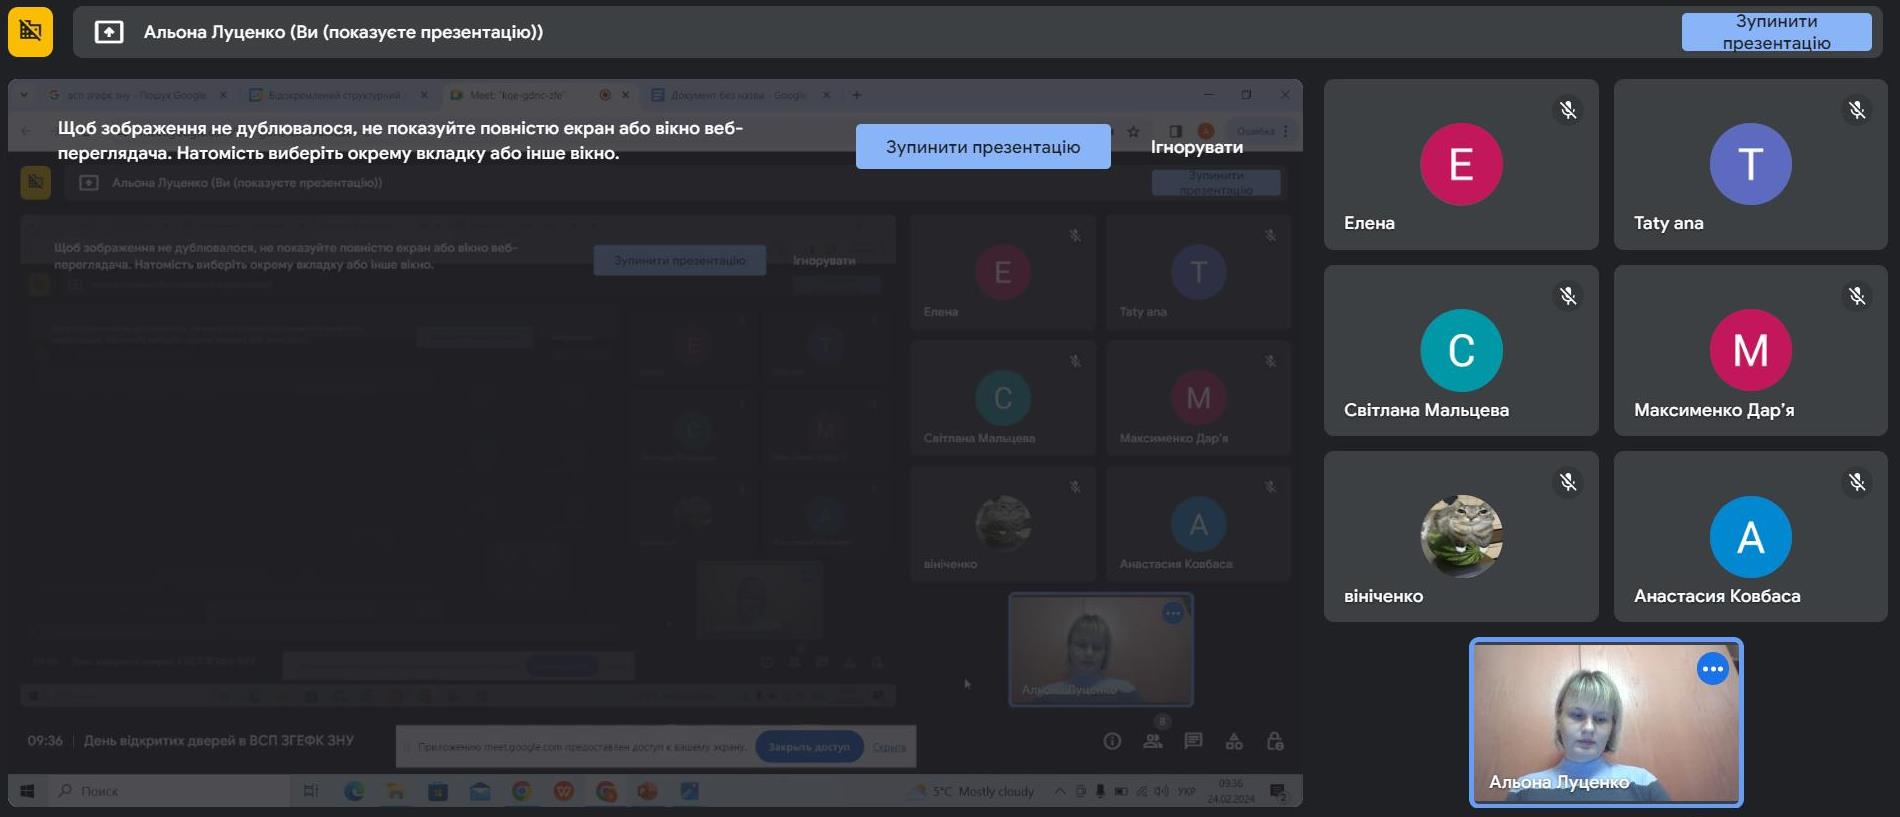Screen dimensions: 1900x817
Task: Click the Закрыть доступ button in sharing bar
Action: click(809, 747)
